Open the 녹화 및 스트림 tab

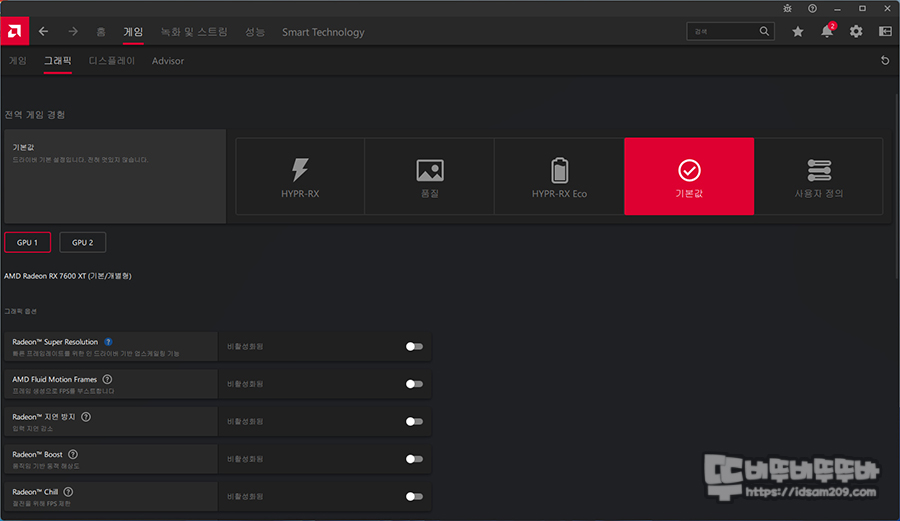194,32
